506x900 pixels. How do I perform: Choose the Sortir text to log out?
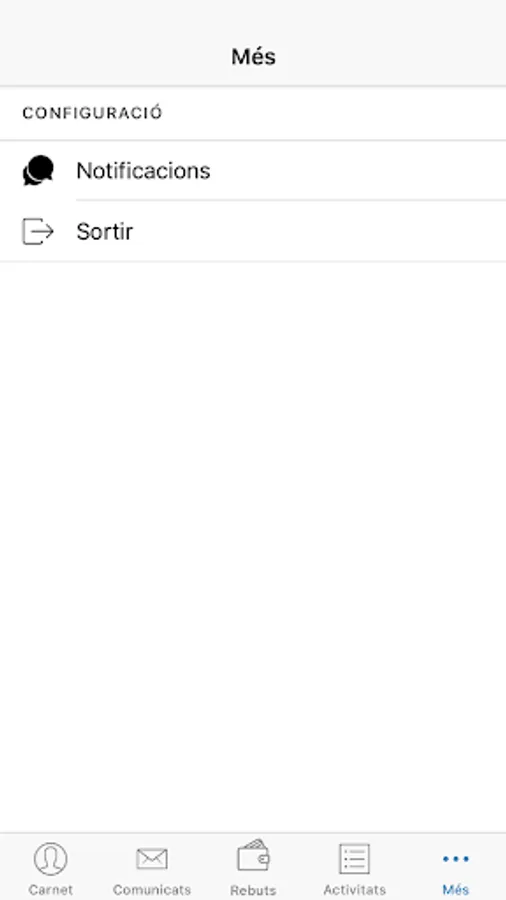(x=104, y=231)
